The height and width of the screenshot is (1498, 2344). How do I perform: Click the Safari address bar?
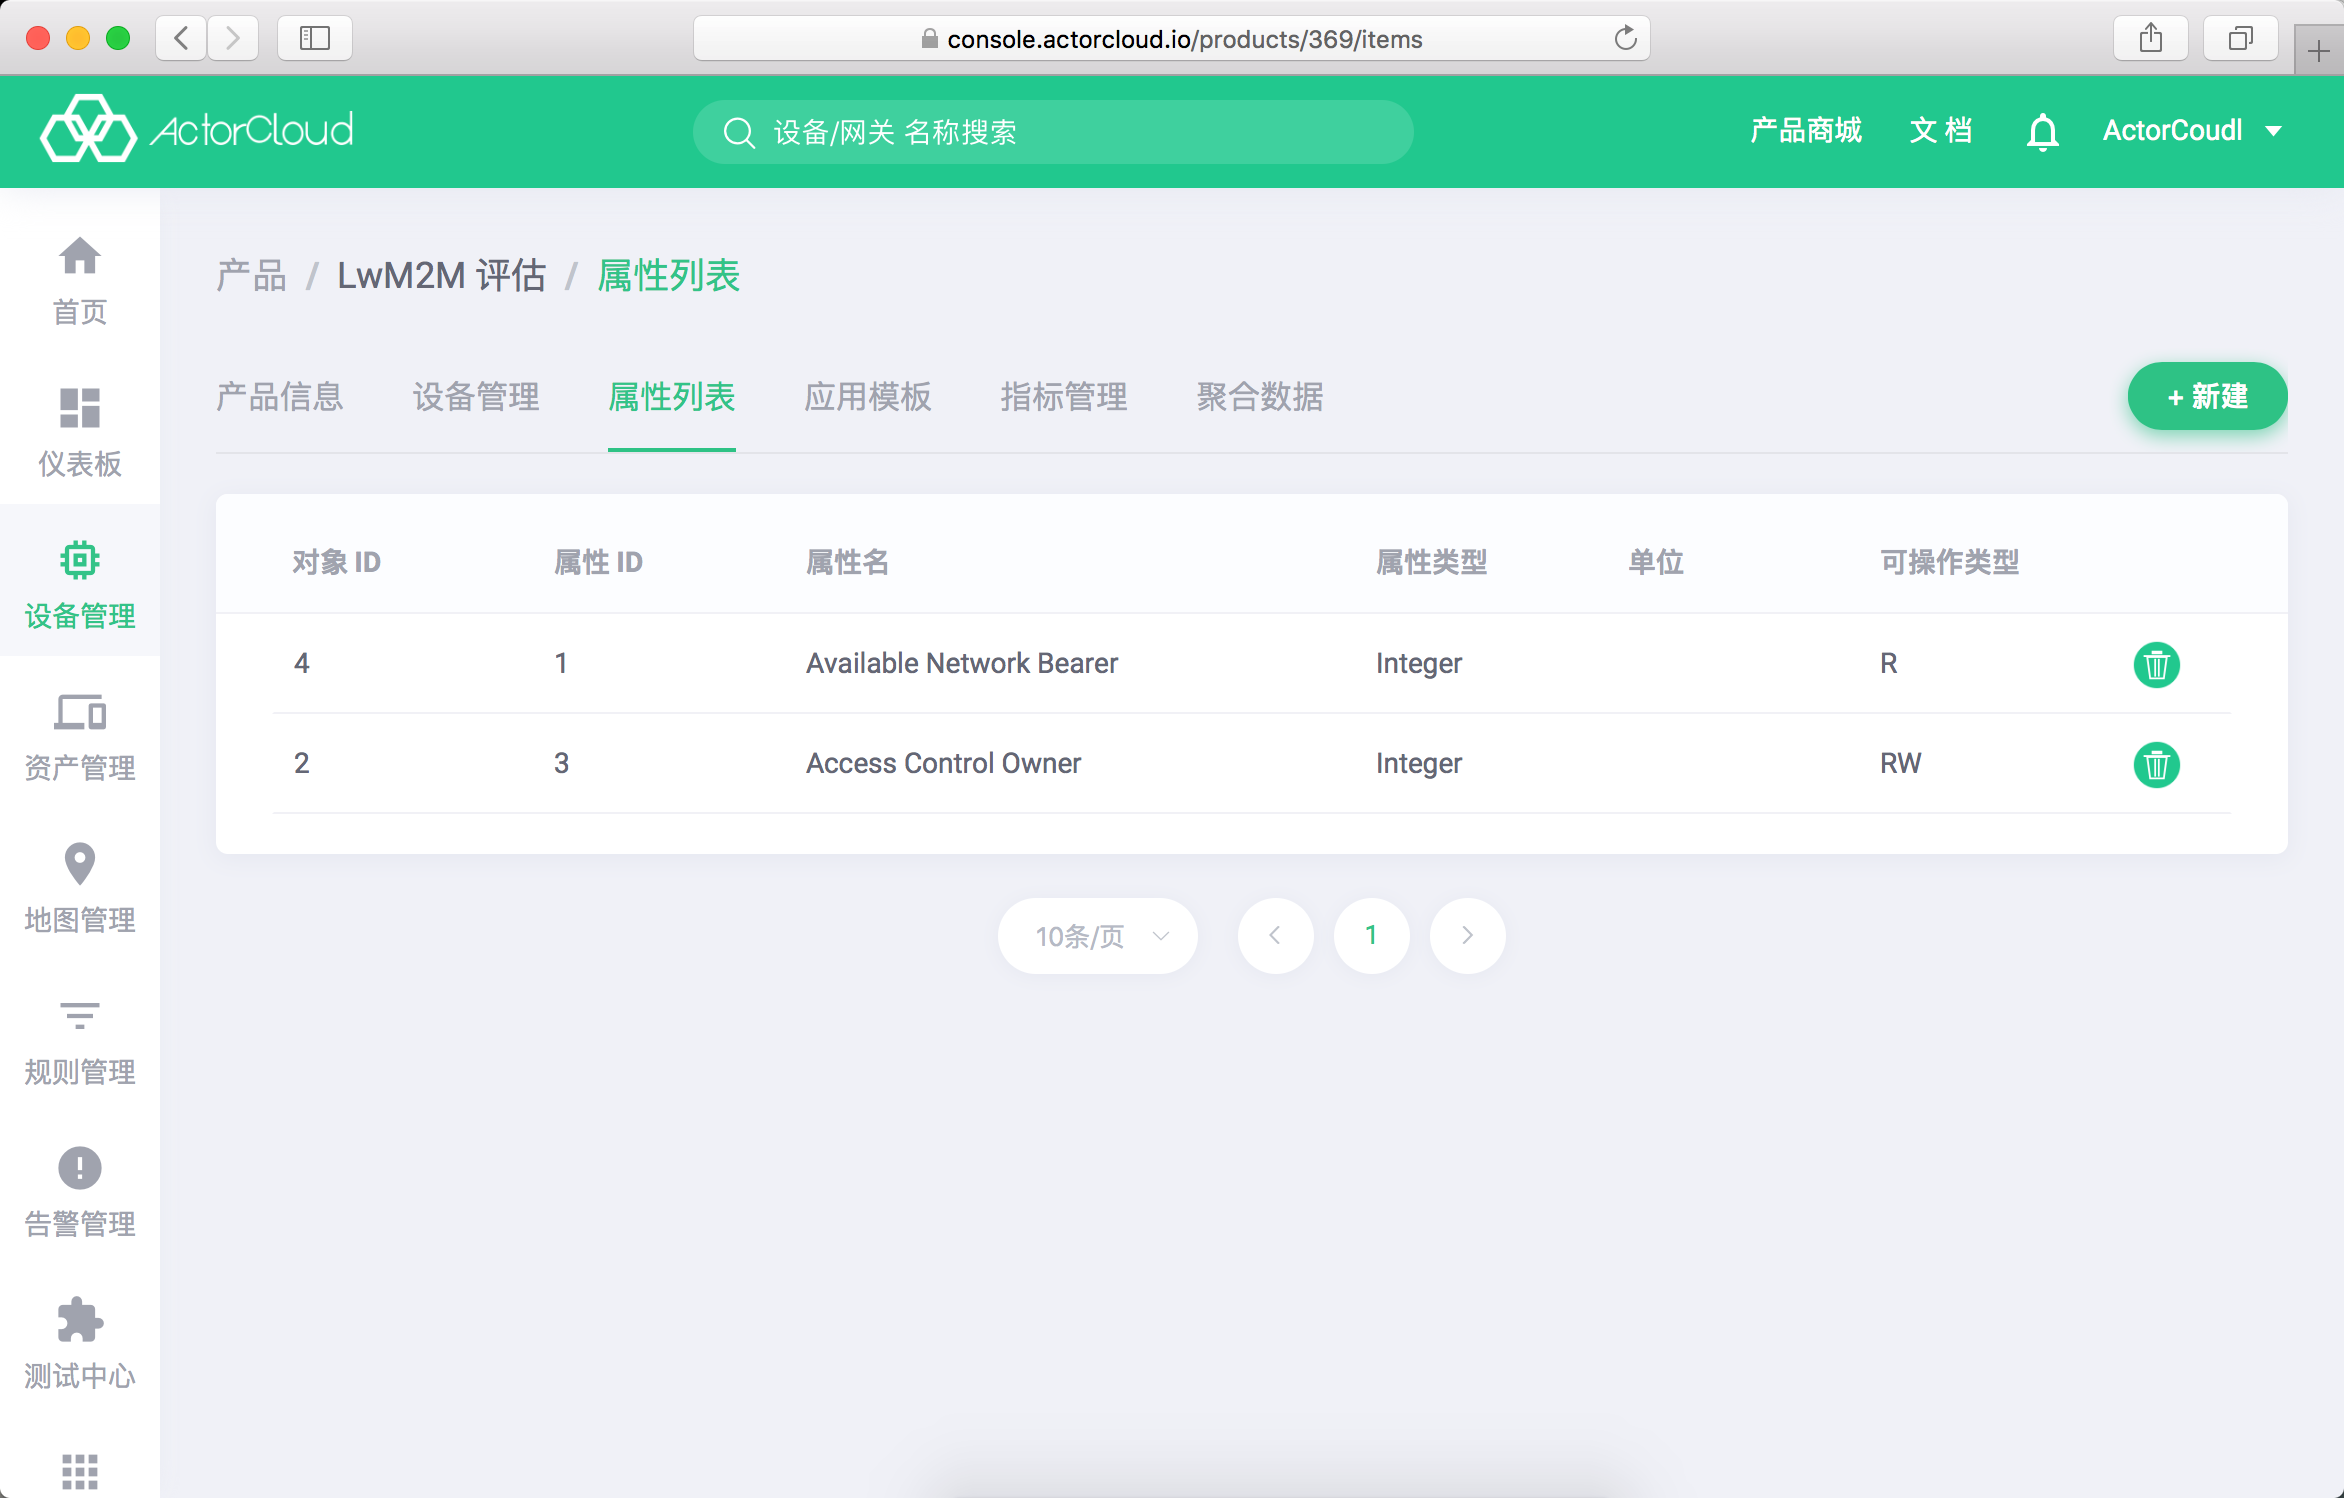click(1171, 38)
